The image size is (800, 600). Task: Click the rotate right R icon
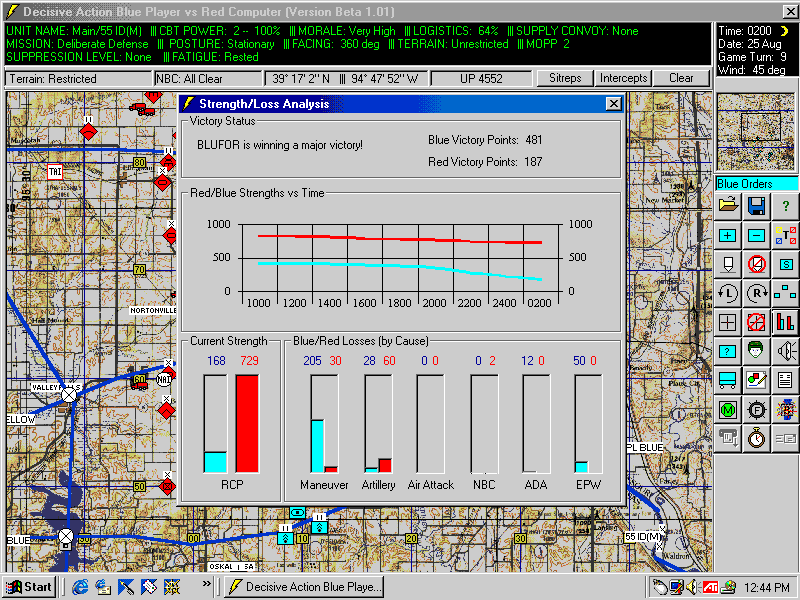(757, 294)
